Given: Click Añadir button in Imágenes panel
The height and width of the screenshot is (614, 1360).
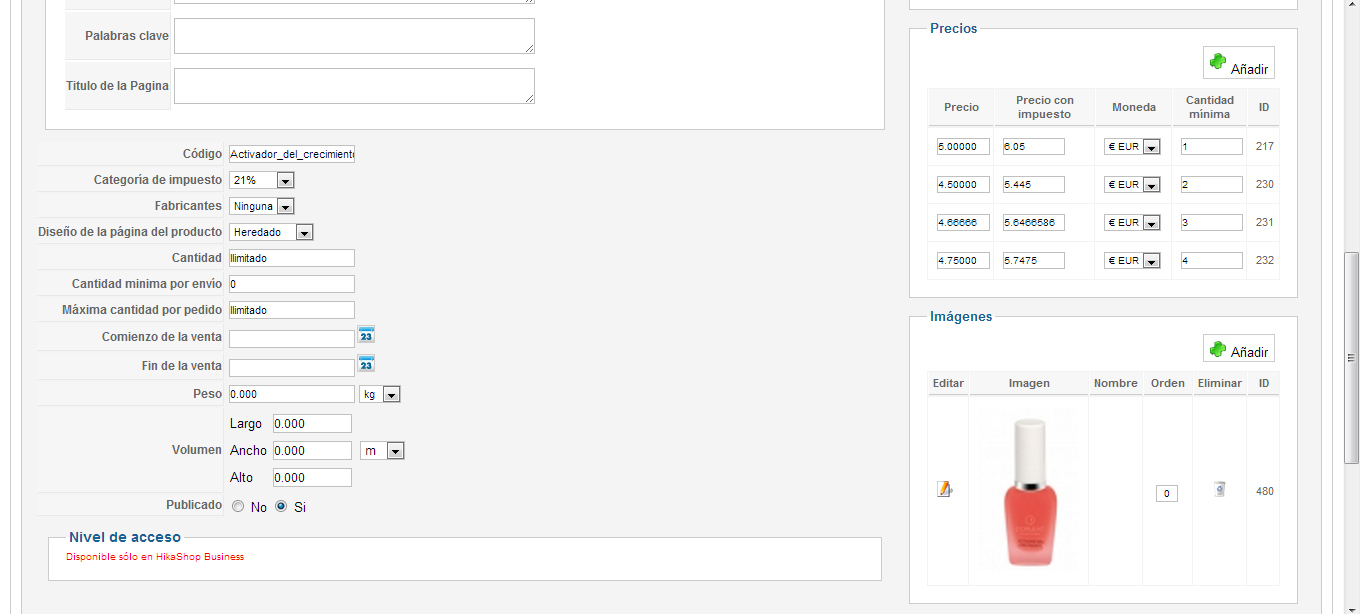Looking at the screenshot, I should [1238, 351].
